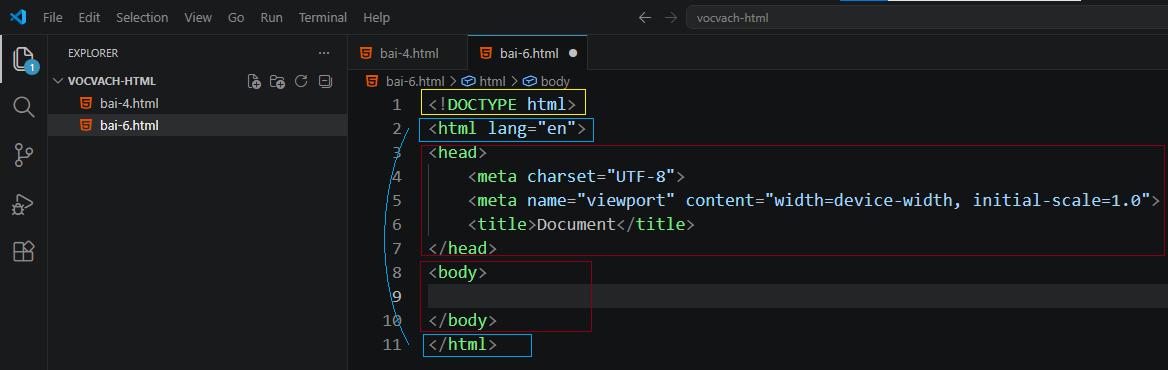Click the EXPLORER panel title

[x=93, y=53]
